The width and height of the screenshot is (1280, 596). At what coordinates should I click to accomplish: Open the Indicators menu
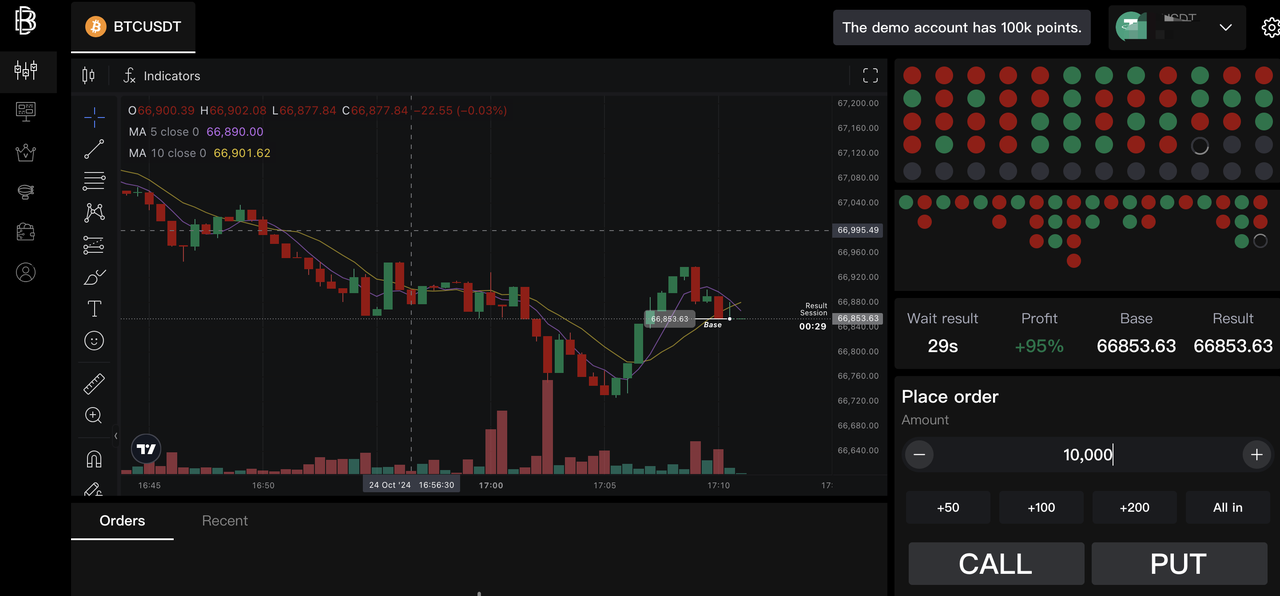tap(162, 76)
